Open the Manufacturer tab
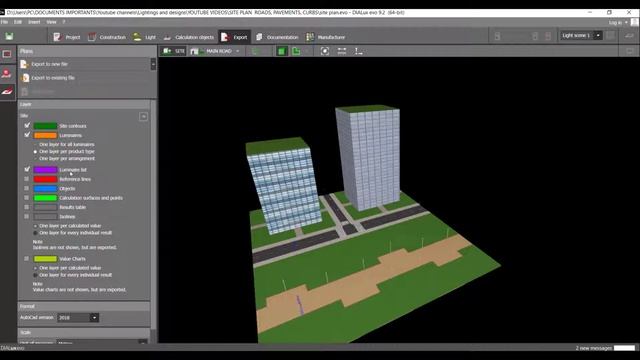Image resolution: width=640 pixels, height=360 pixels. [x=326, y=37]
